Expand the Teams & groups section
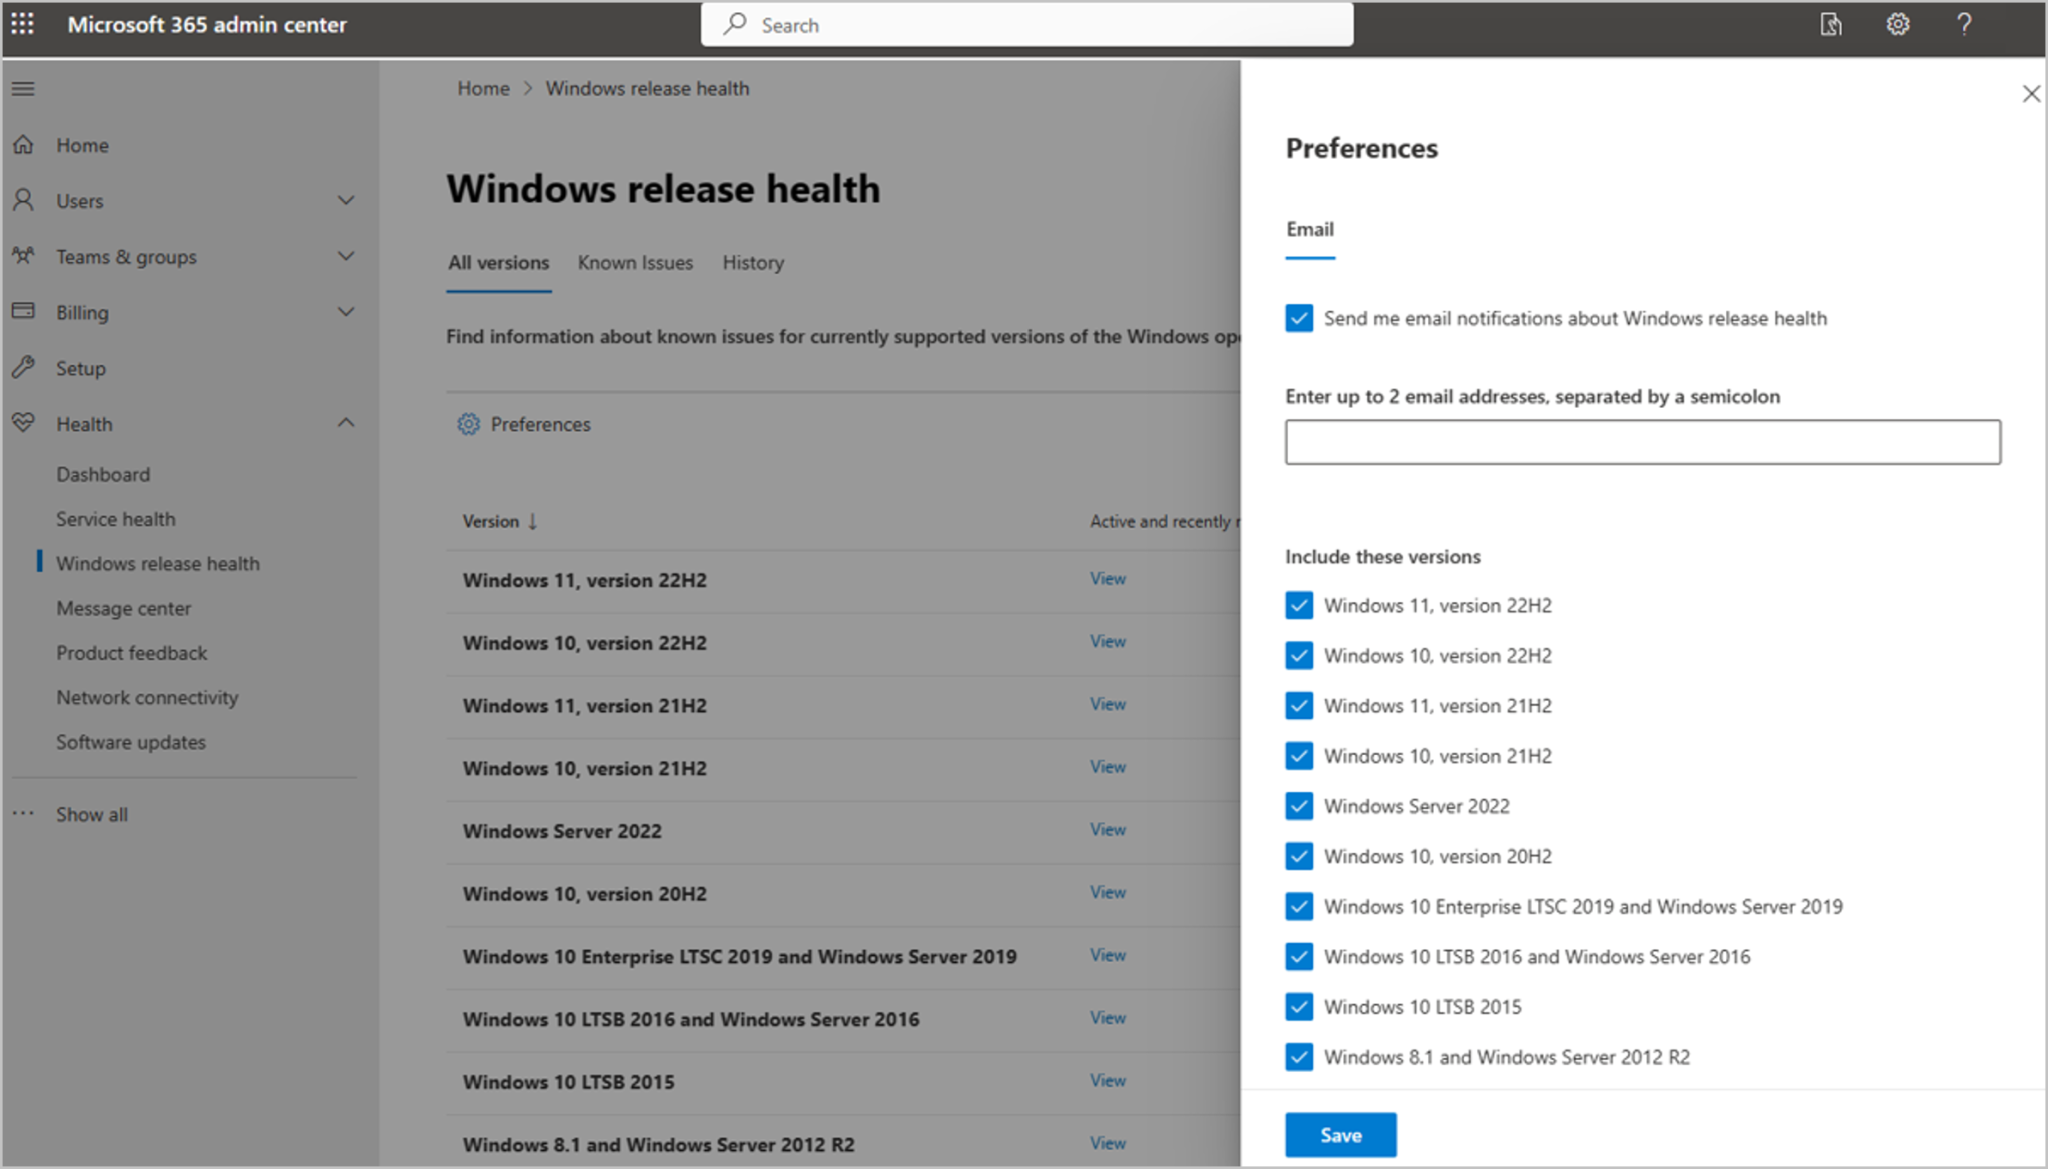 (346, 256)
